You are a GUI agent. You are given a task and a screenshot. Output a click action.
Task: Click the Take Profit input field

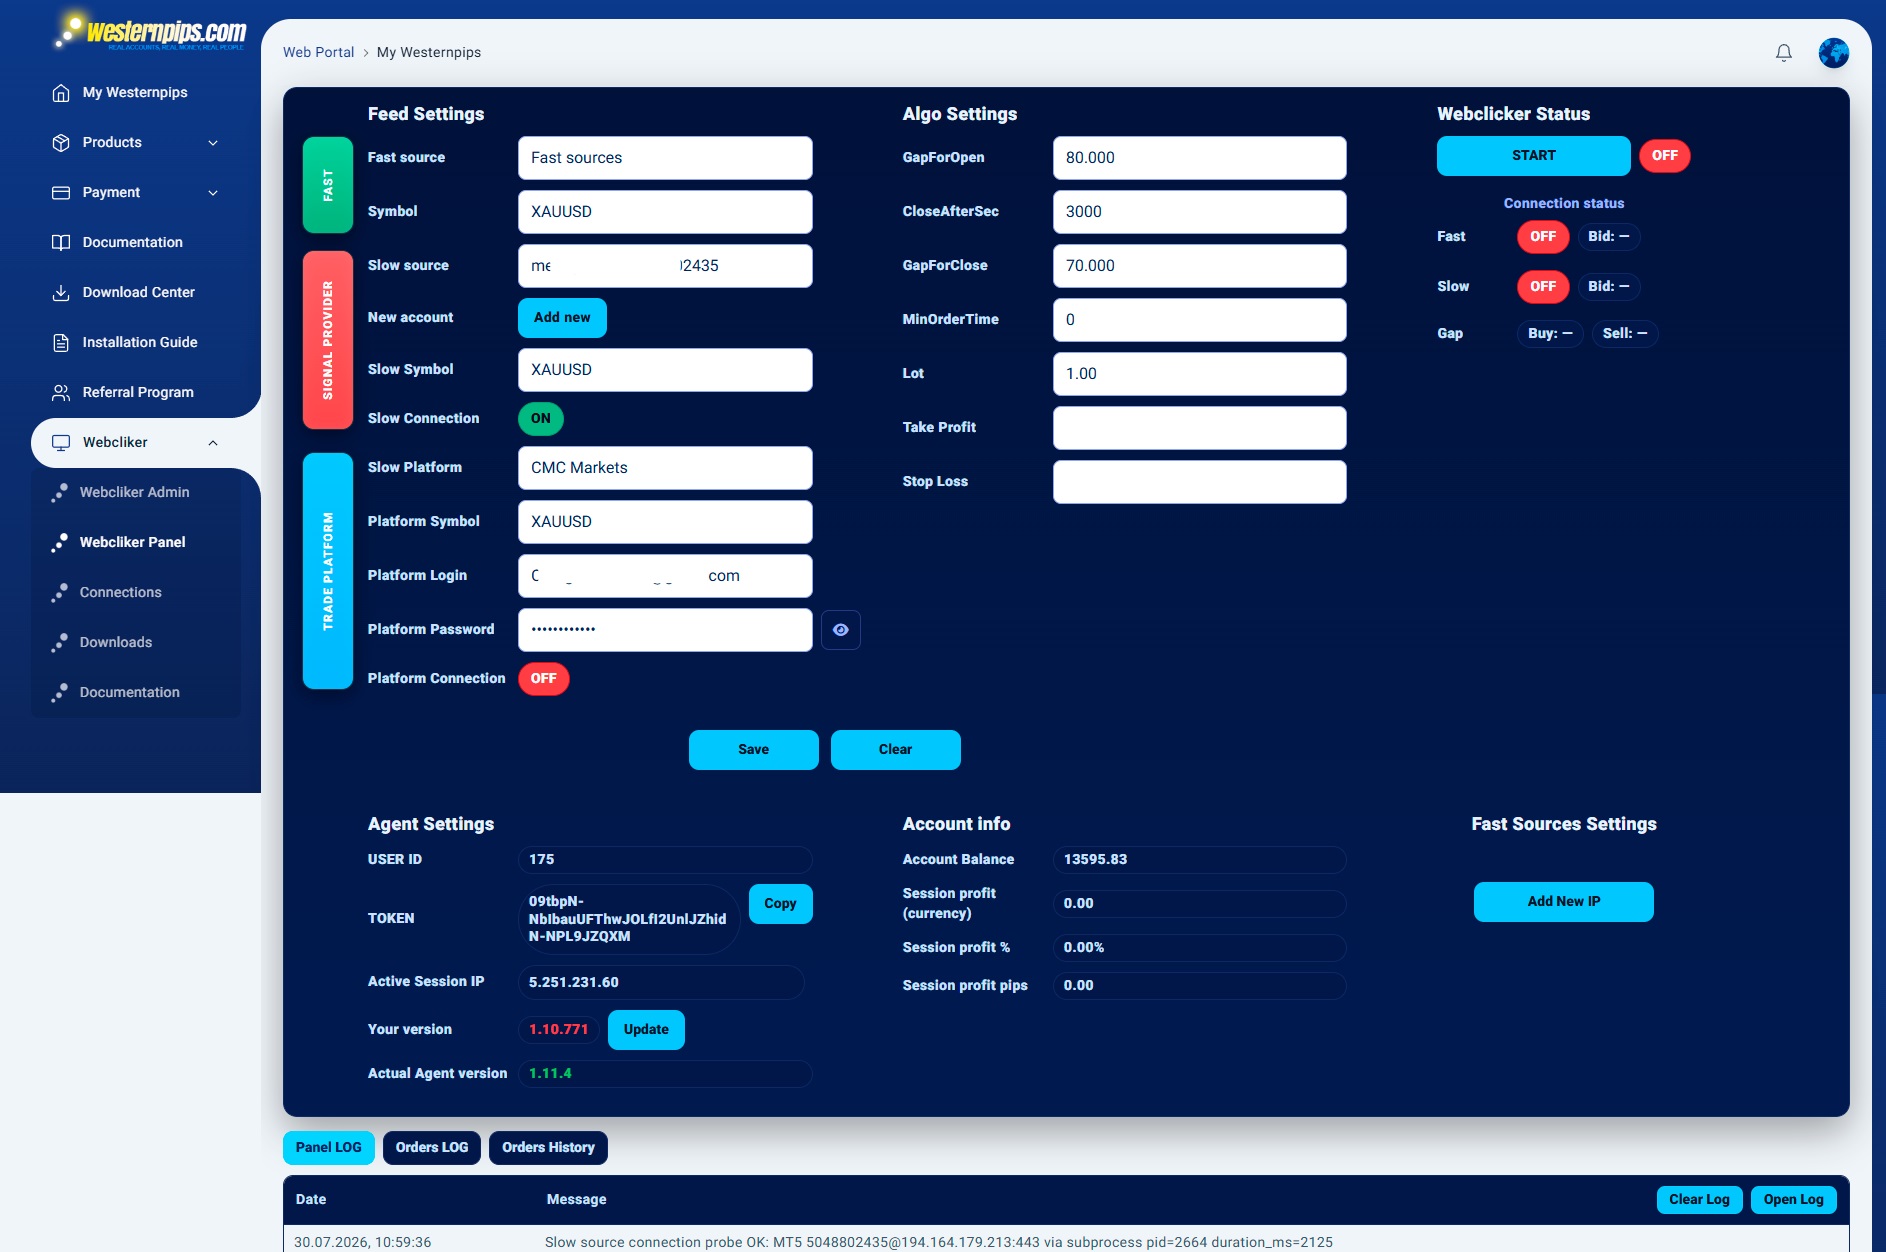click(1200, 428)
